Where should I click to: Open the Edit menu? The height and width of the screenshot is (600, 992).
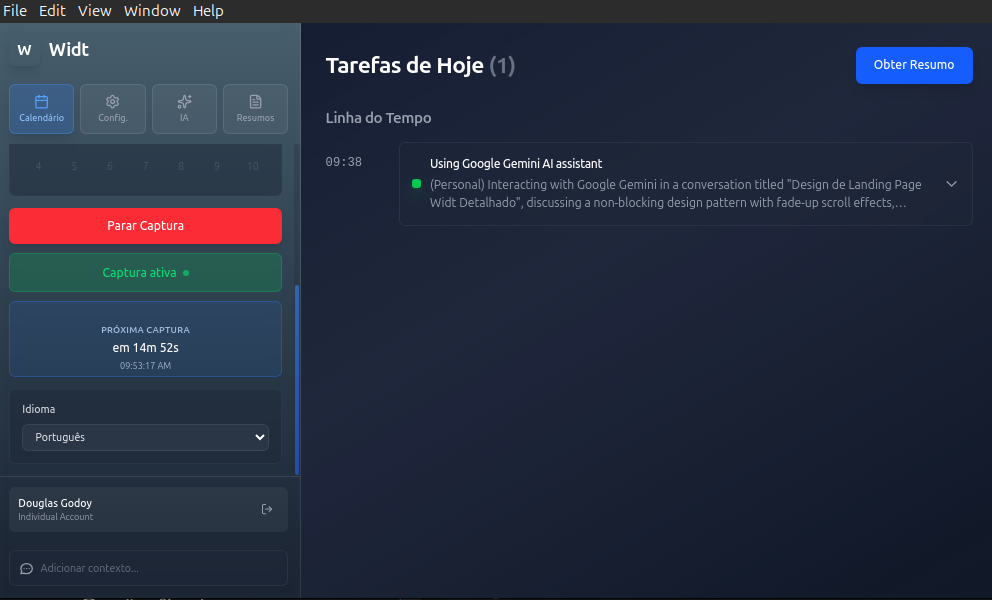pos(52,11)
